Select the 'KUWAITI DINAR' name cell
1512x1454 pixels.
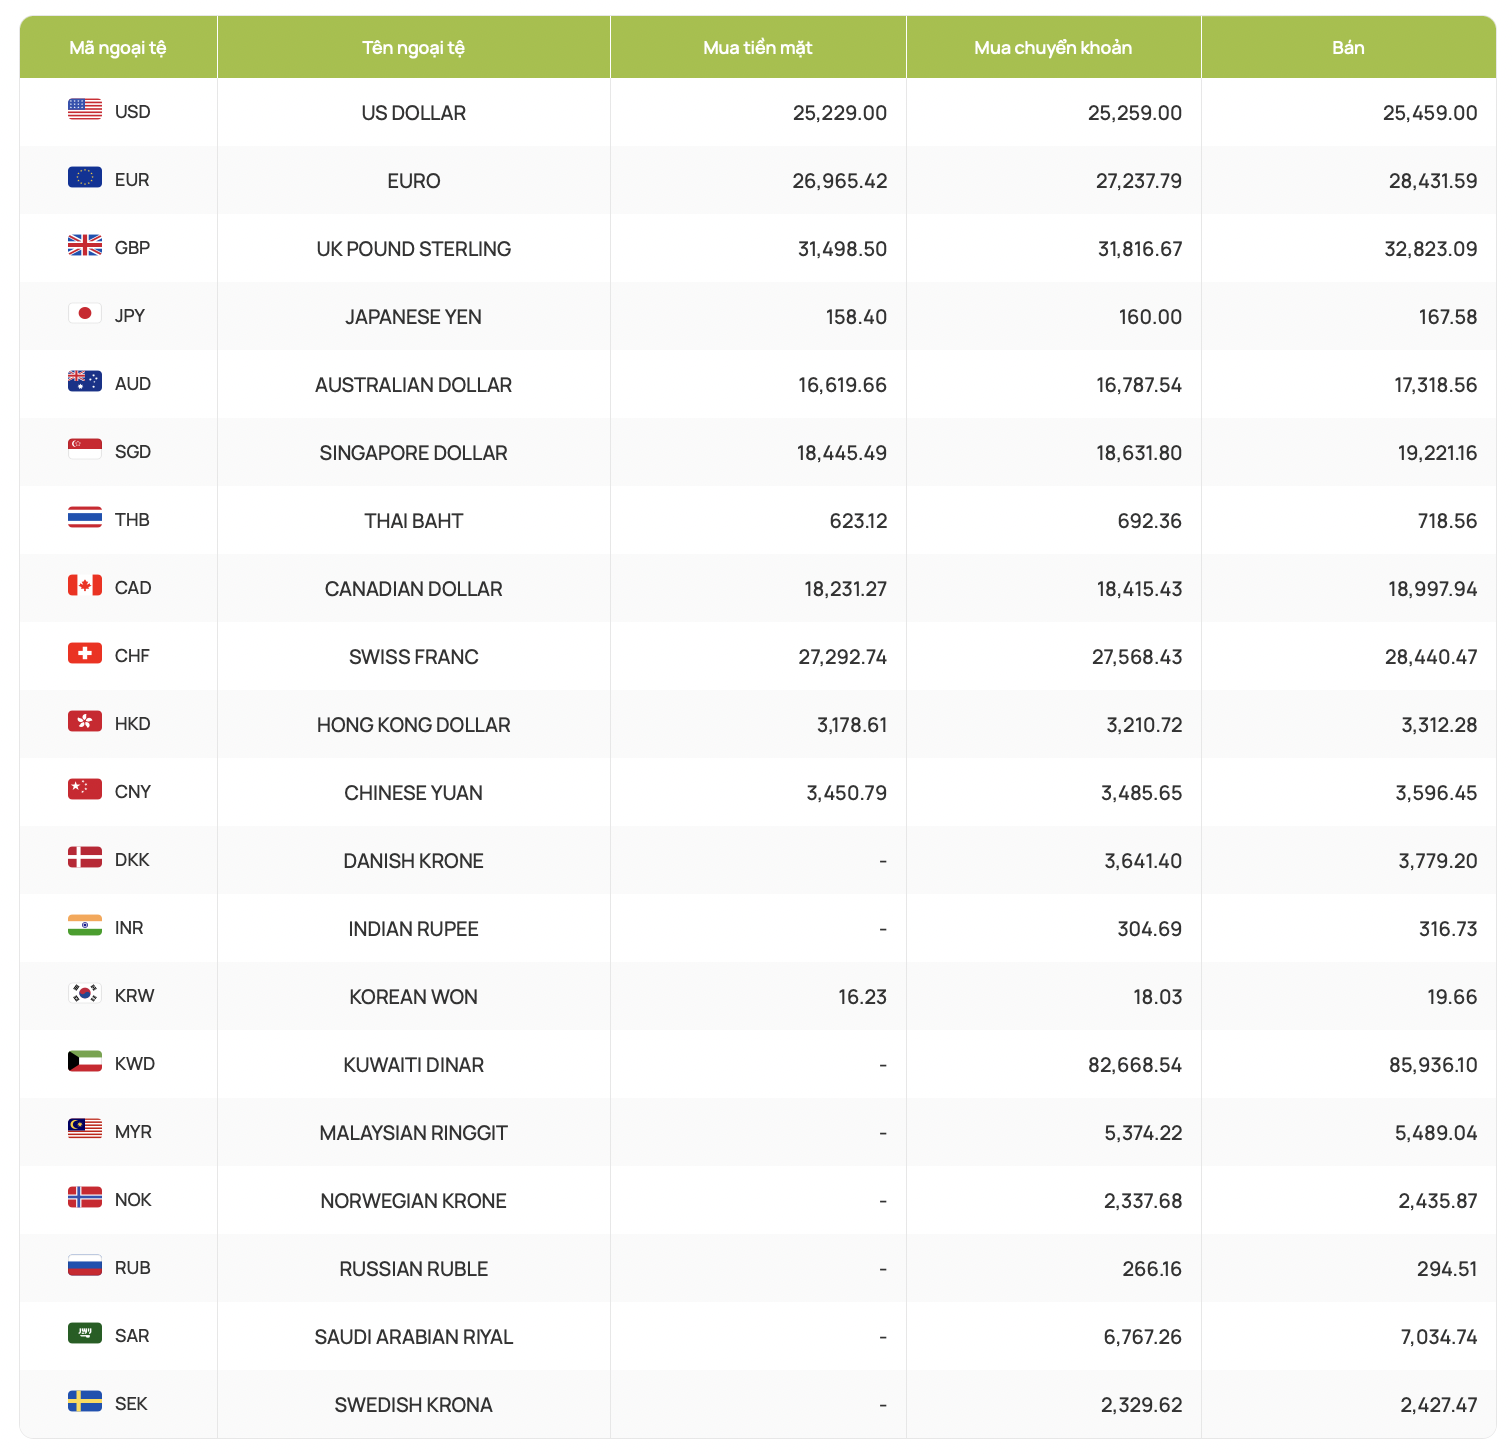tap(413, 1065)
